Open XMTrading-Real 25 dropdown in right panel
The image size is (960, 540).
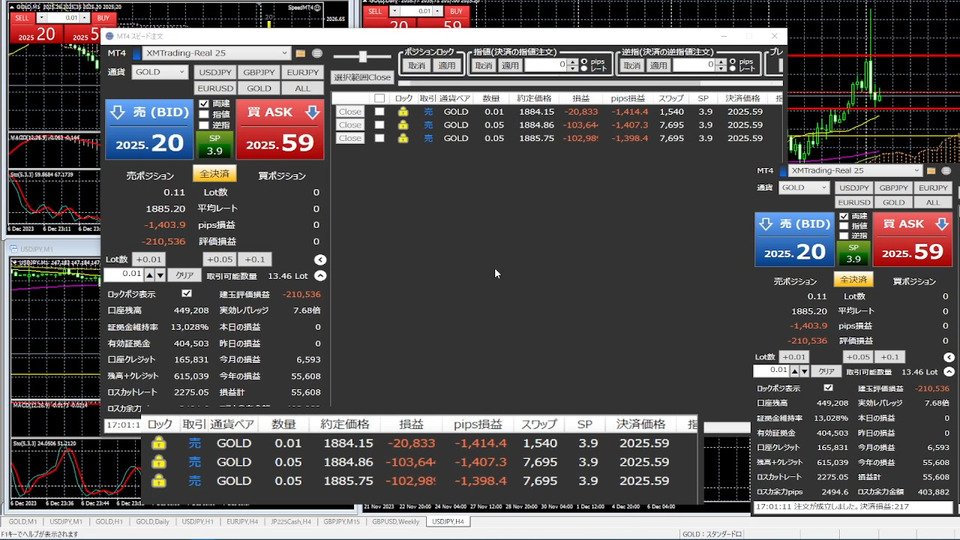coord(855,171)
